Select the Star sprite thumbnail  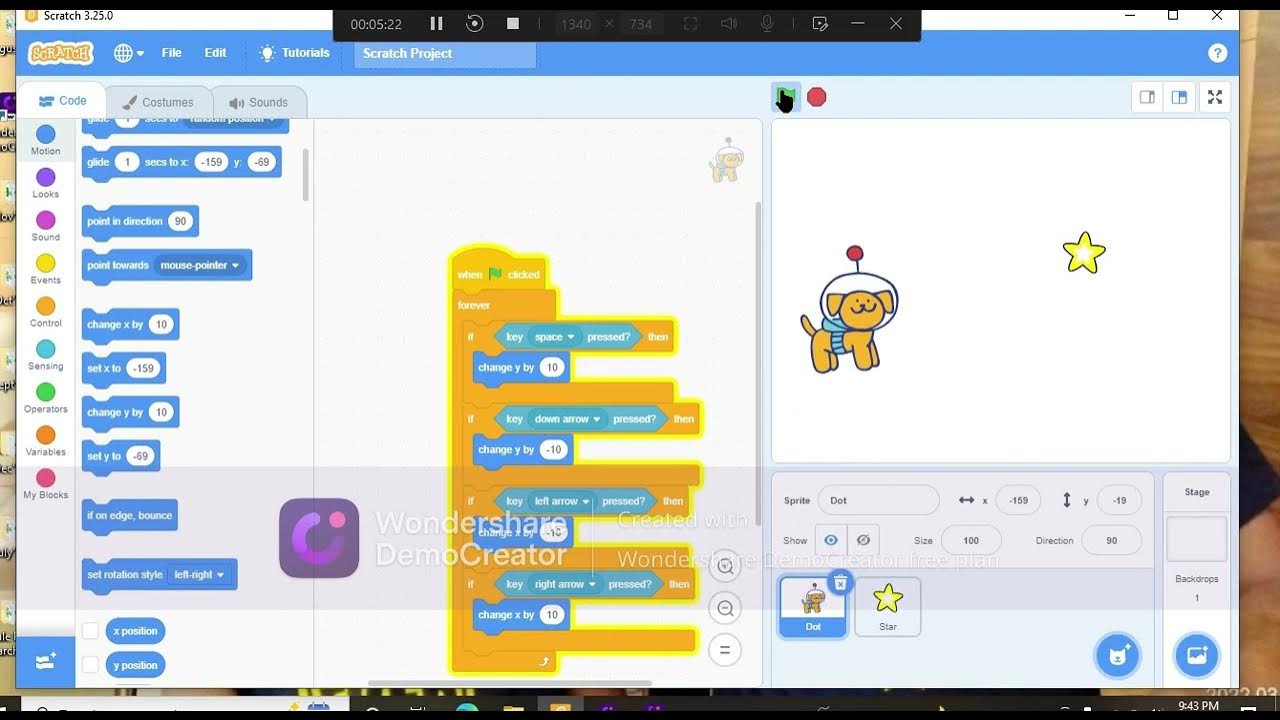(888, 606)
